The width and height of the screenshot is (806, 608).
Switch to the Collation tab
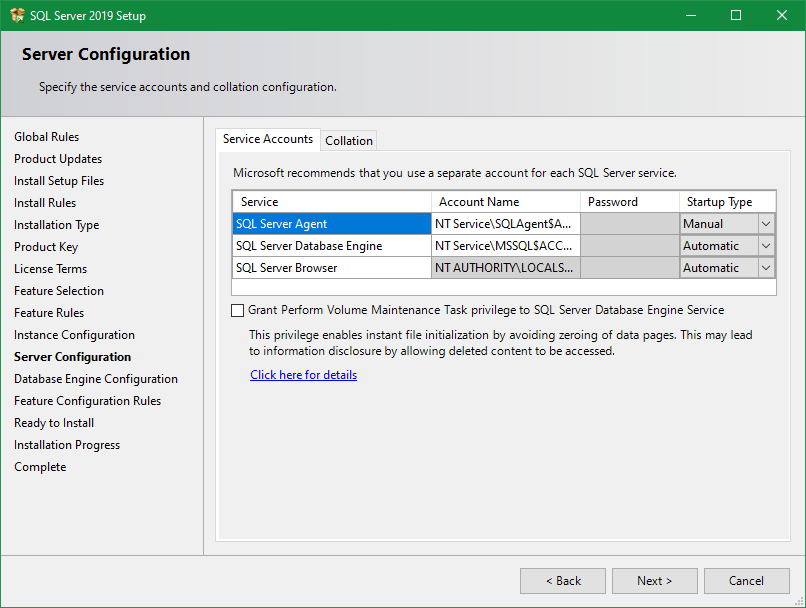point(348,140)
